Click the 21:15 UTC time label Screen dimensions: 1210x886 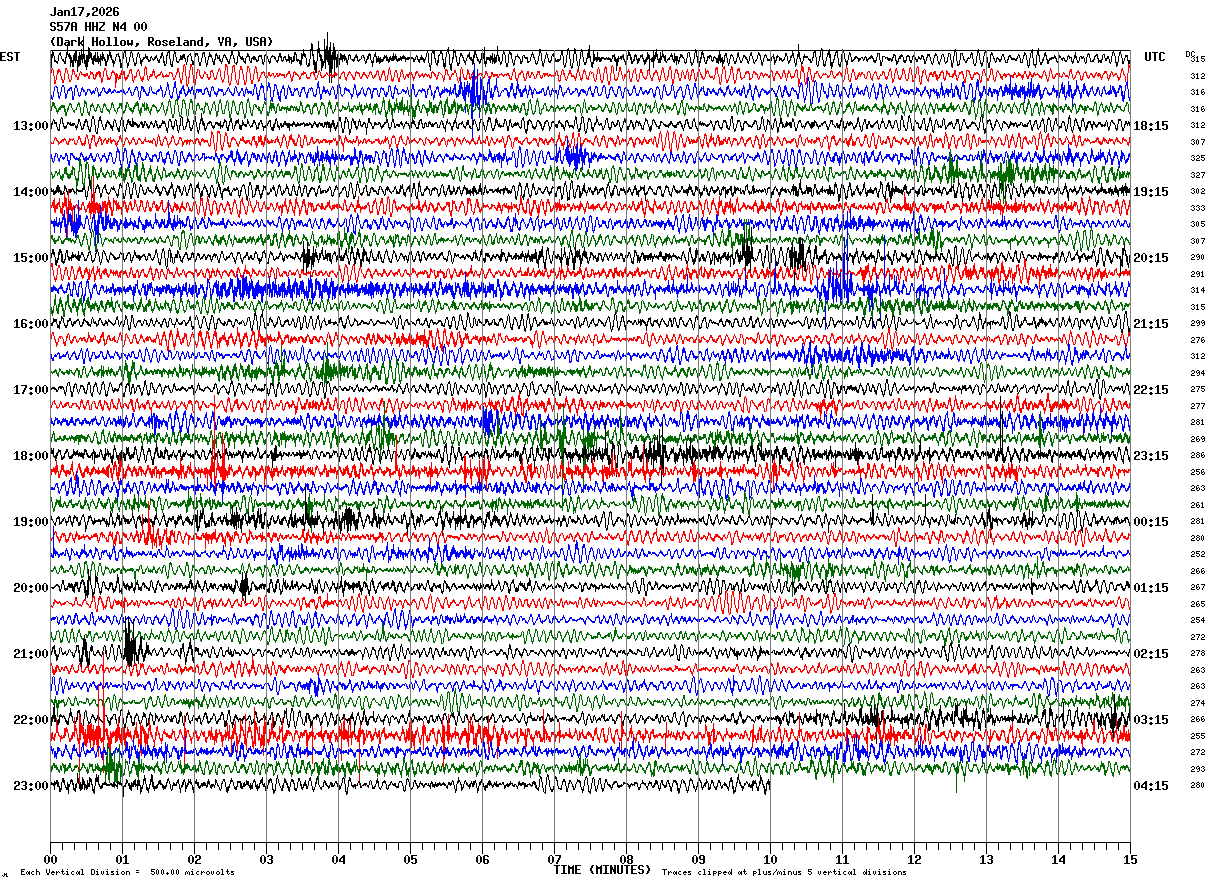pyautogui.click(x=1150, y=323)
